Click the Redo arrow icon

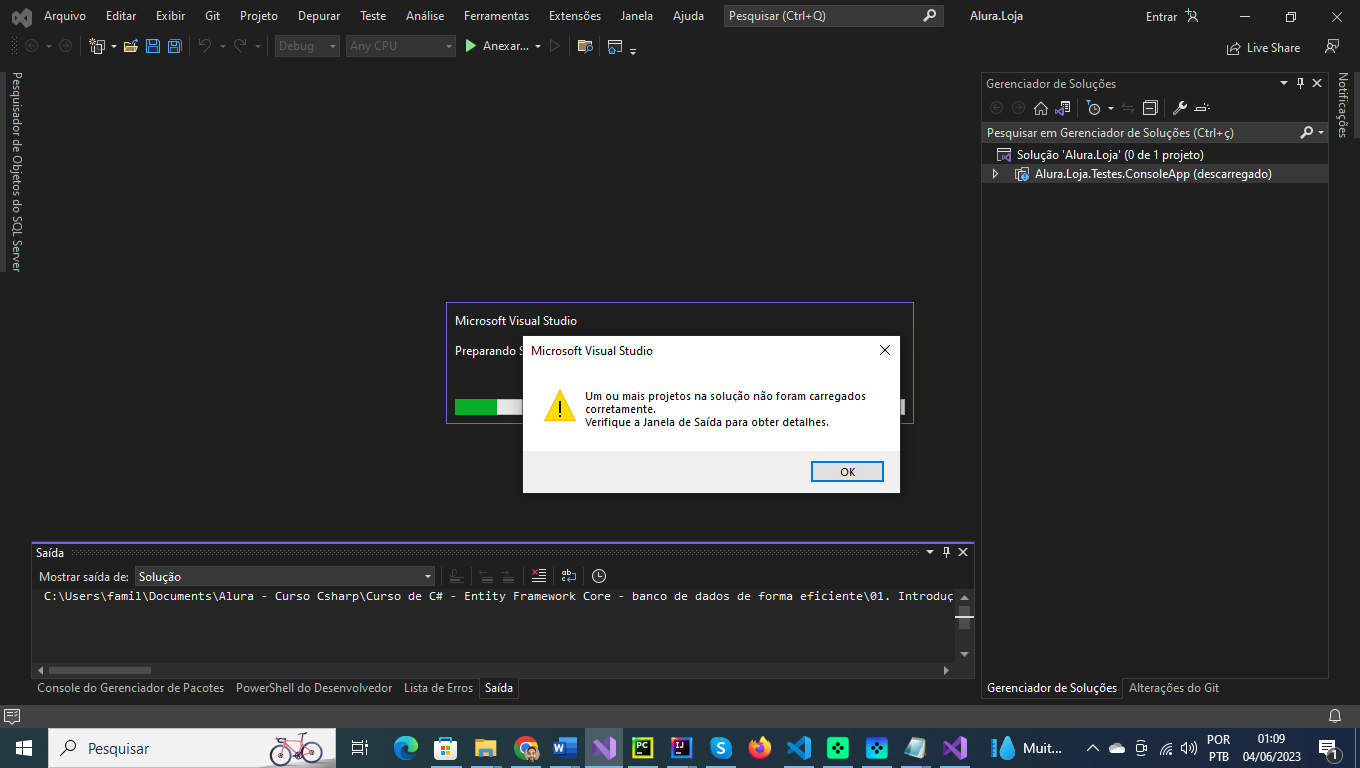(240, 46)
